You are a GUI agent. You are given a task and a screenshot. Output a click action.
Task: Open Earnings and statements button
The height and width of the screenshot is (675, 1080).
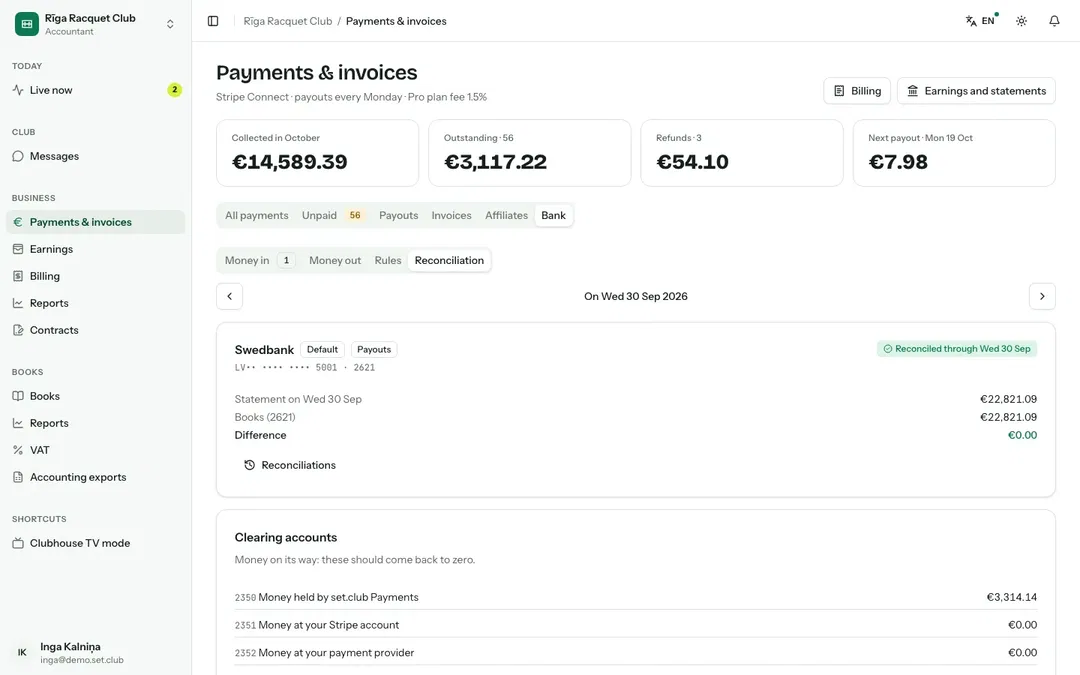point(976,91)
